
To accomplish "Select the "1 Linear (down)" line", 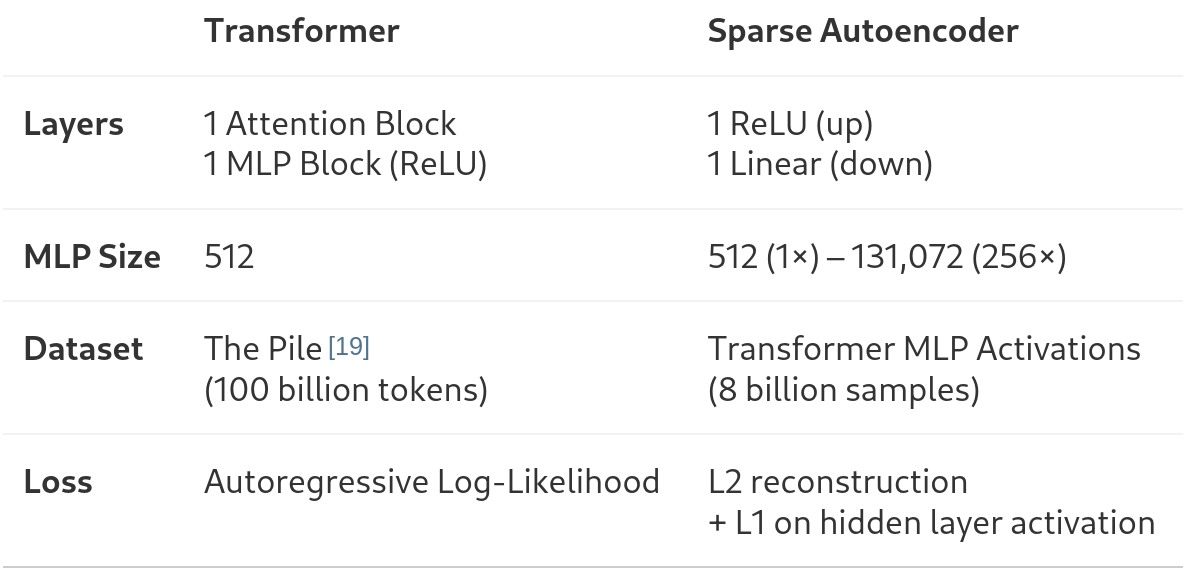I will click(819, 163).
